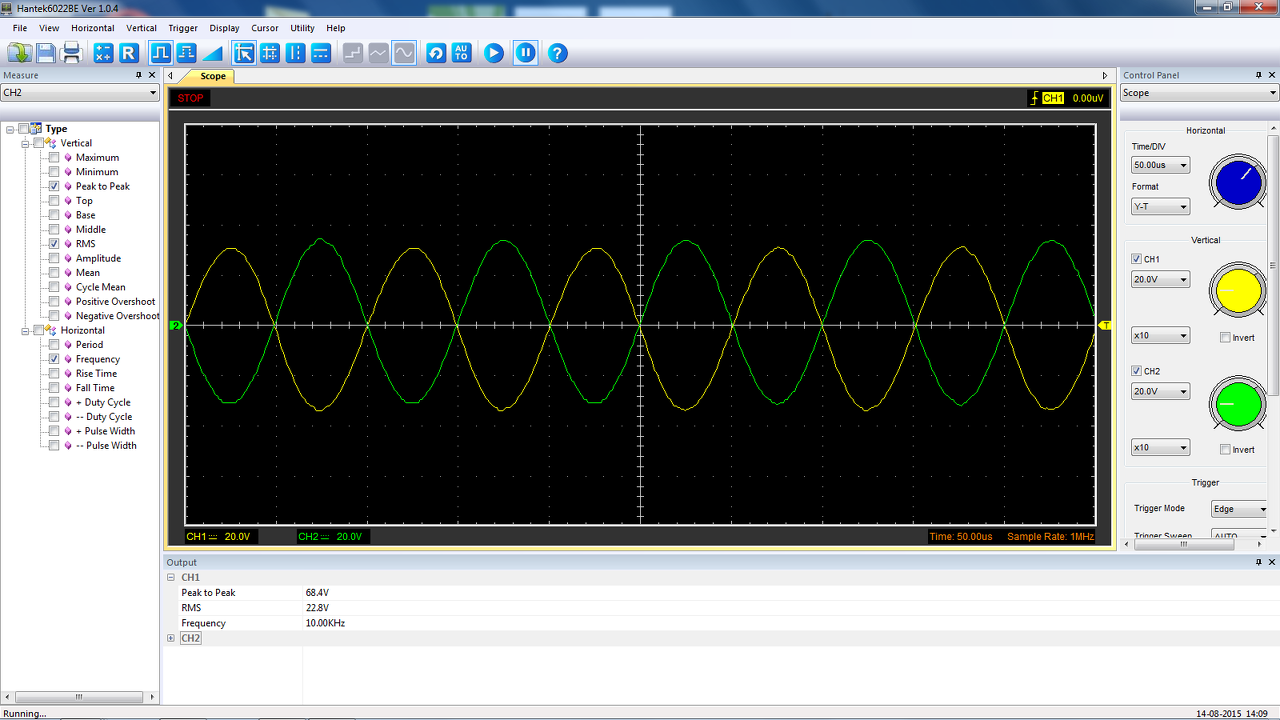Click the blue Run play button
This screenshot has height=720, width=1280.
click(x=494, y=53)
